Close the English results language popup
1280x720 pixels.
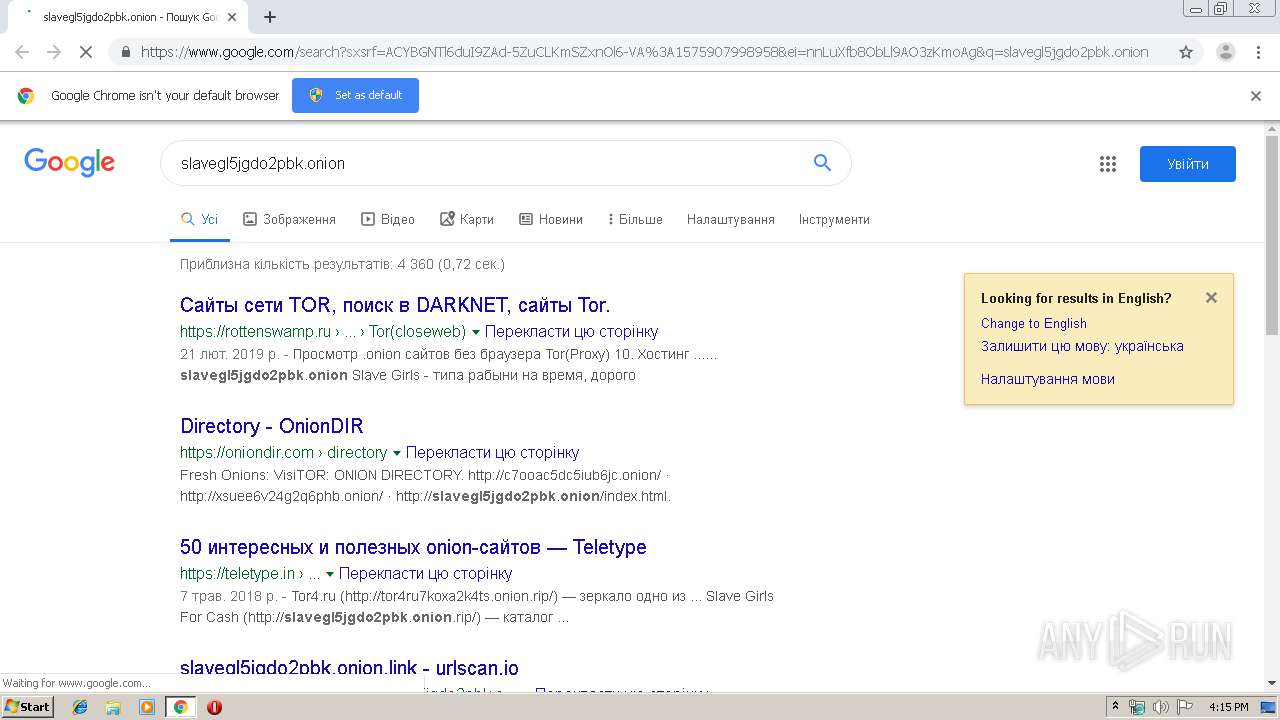tap(1211, 297)
